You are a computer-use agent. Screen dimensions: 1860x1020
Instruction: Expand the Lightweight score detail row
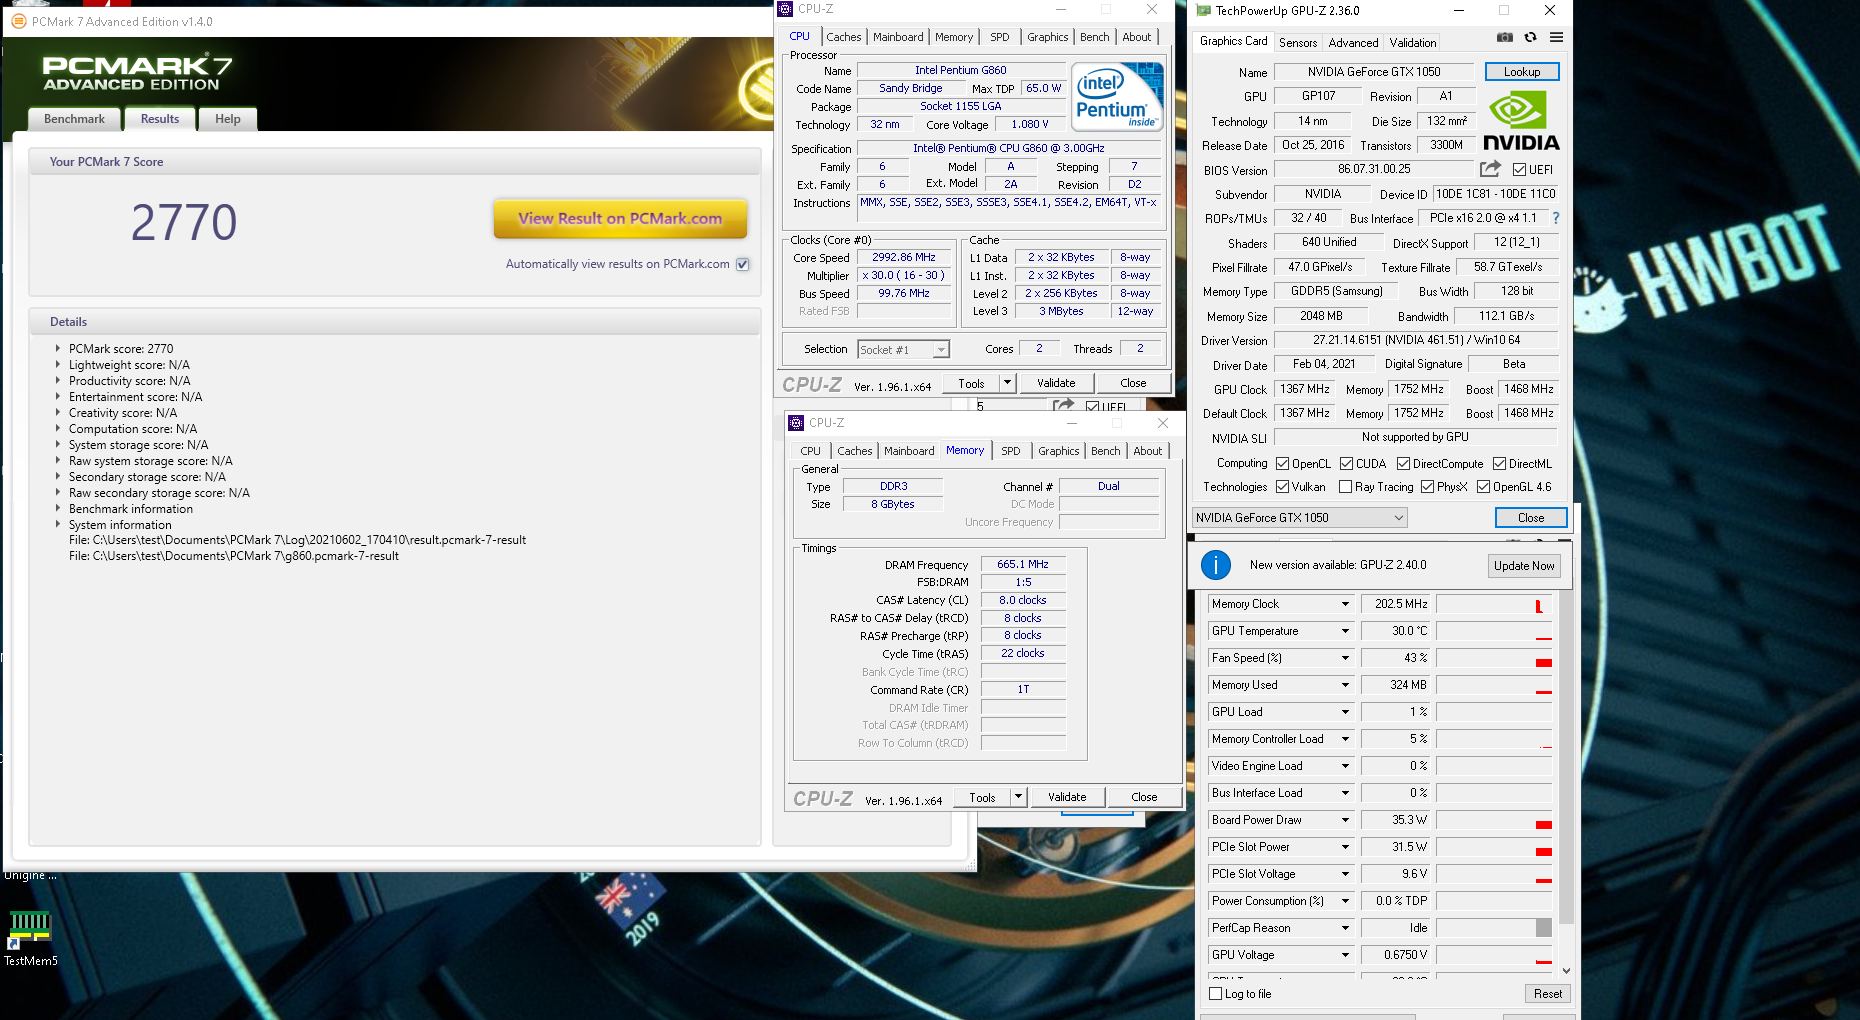point(57,365)
